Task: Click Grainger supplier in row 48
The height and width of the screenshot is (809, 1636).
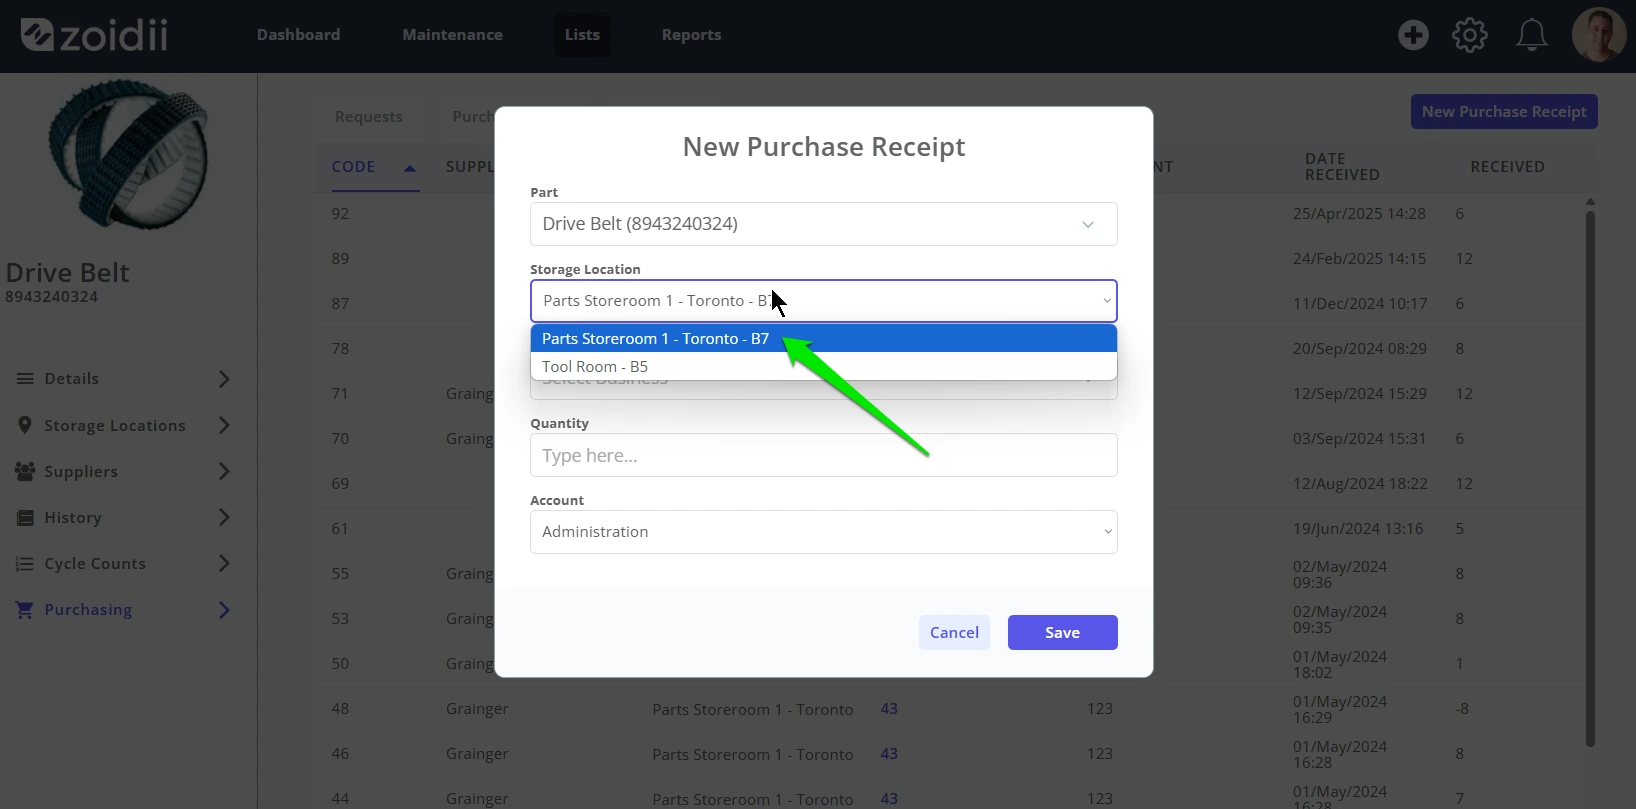Action: (x=477, y=709)
